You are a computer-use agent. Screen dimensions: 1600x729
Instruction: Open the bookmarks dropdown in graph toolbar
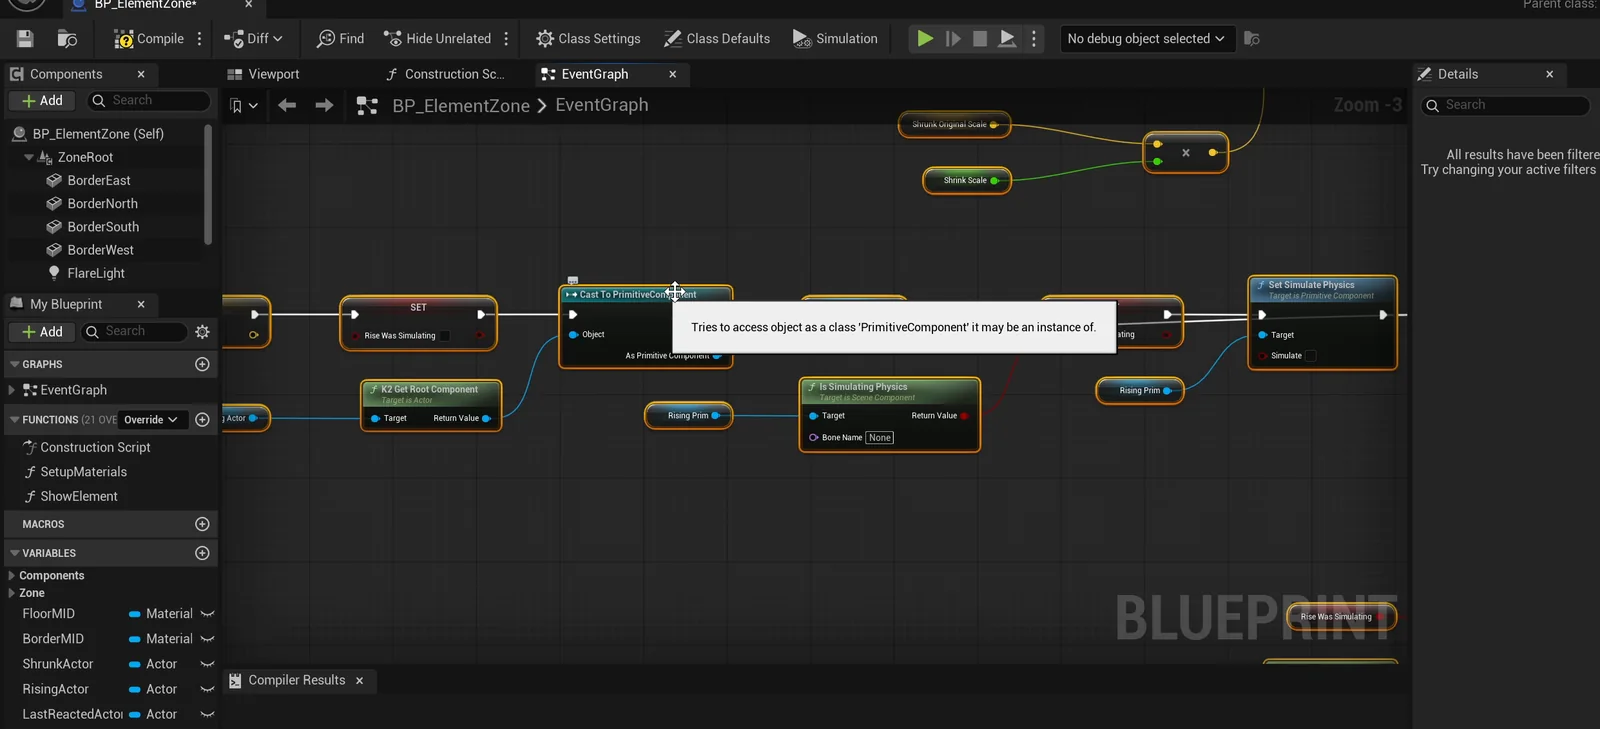point(243,105)
